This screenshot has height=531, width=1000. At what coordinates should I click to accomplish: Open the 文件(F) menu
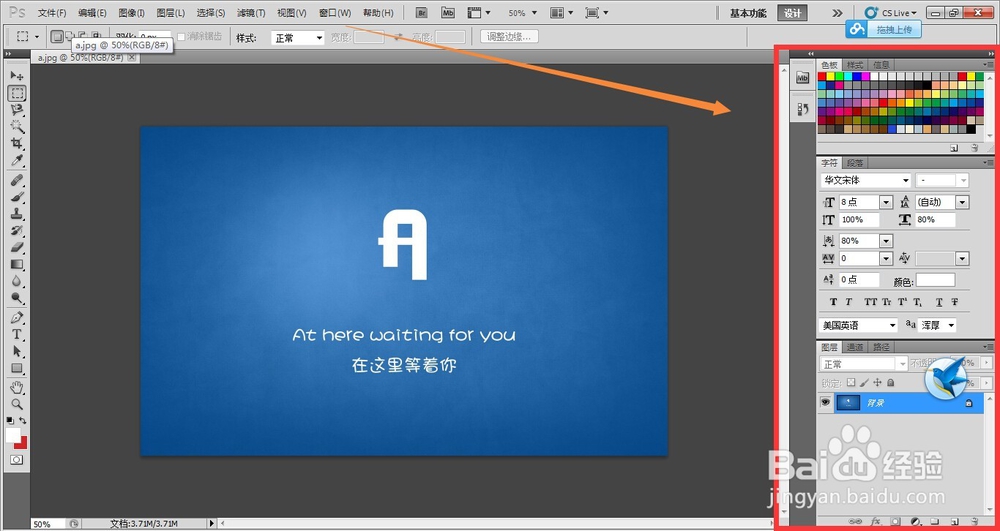tap(52, 13)
